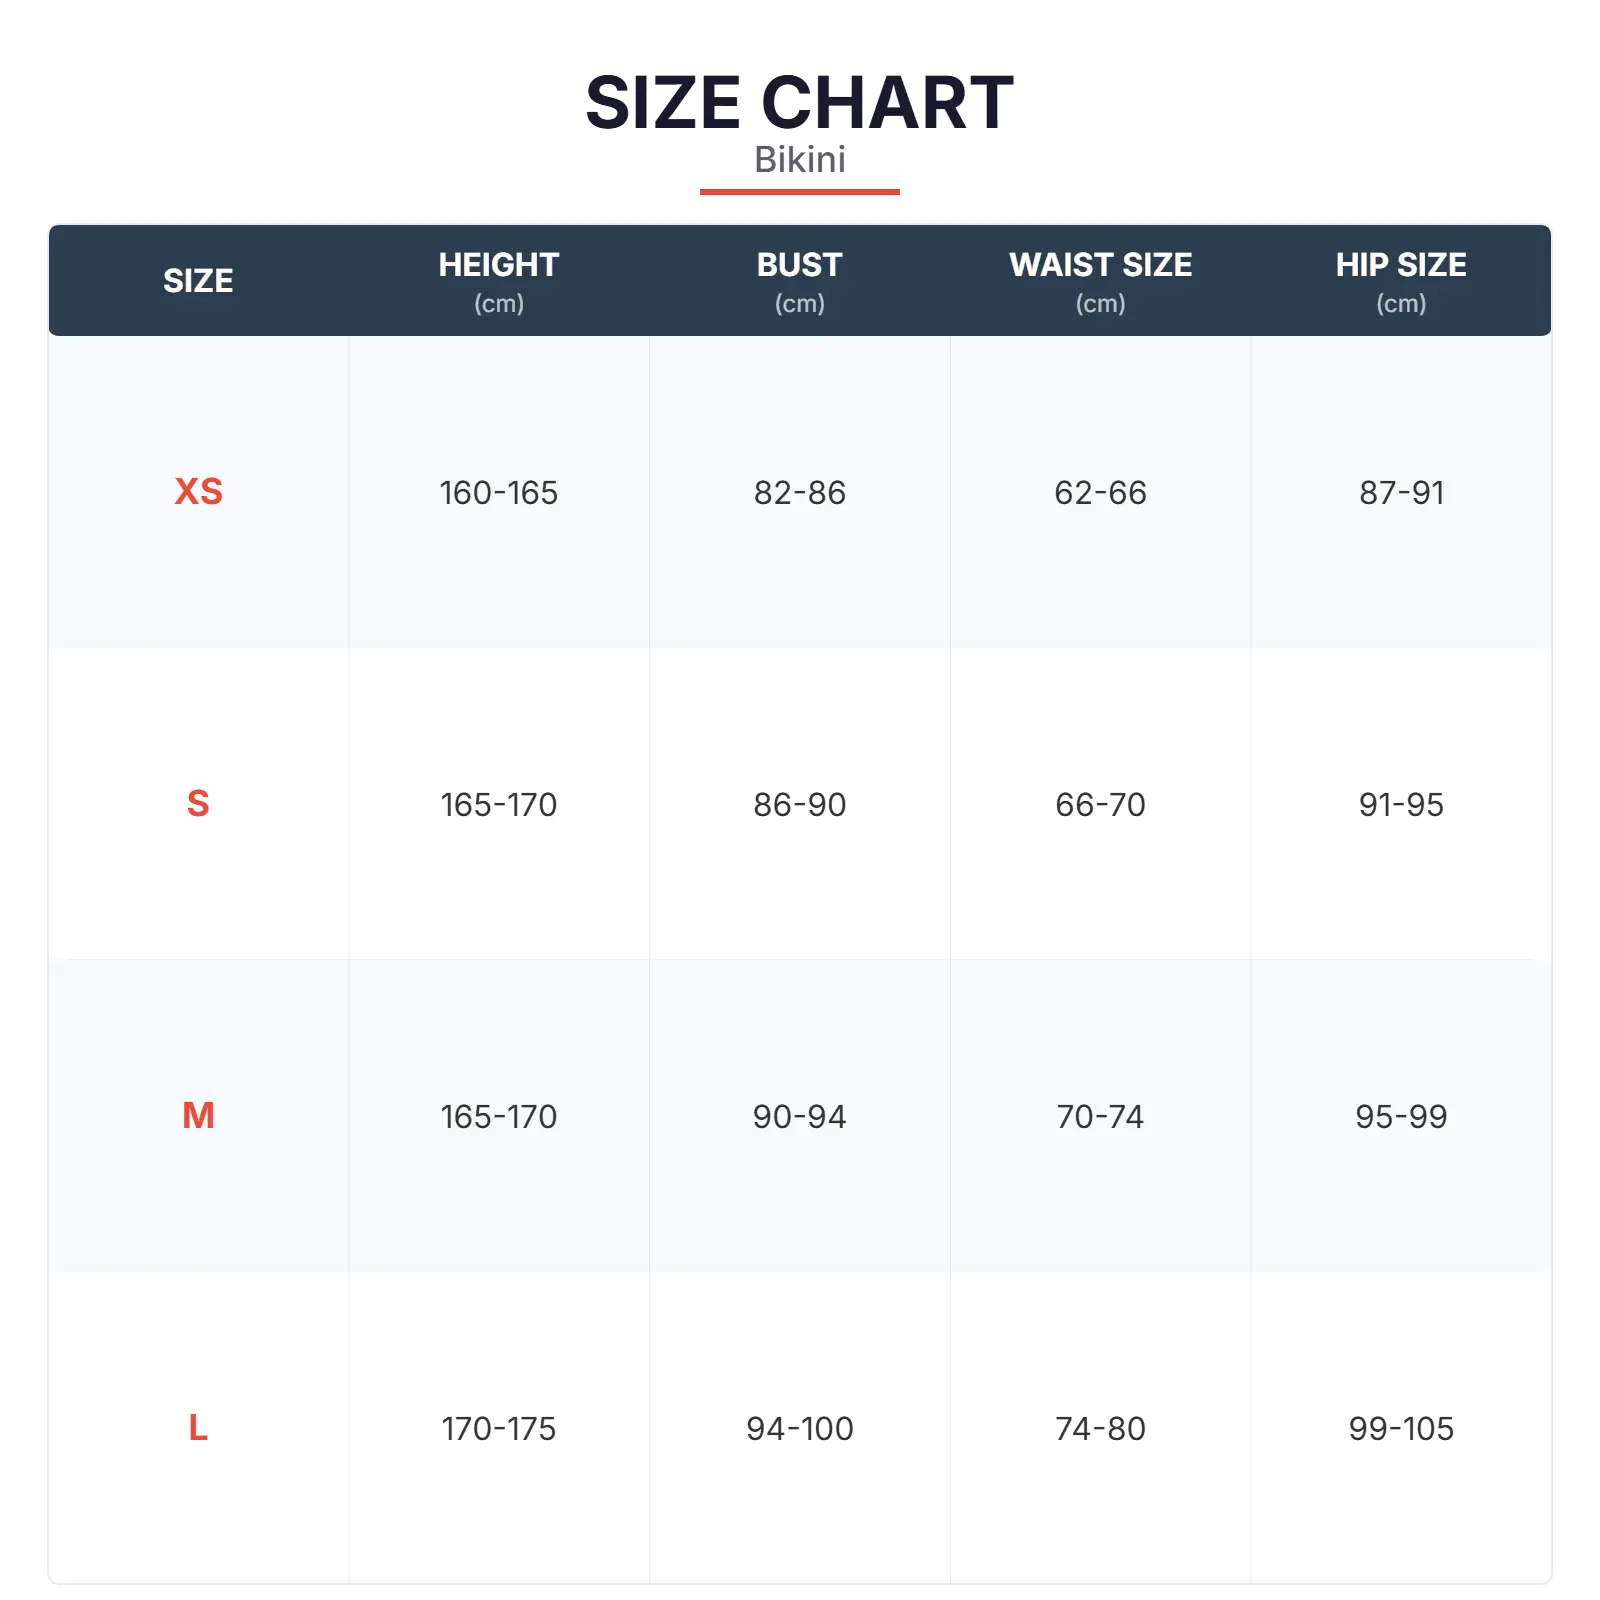Select the L size row label
The width and height of the screenshot is (1600, 1600).
[x=198, y=1427]
